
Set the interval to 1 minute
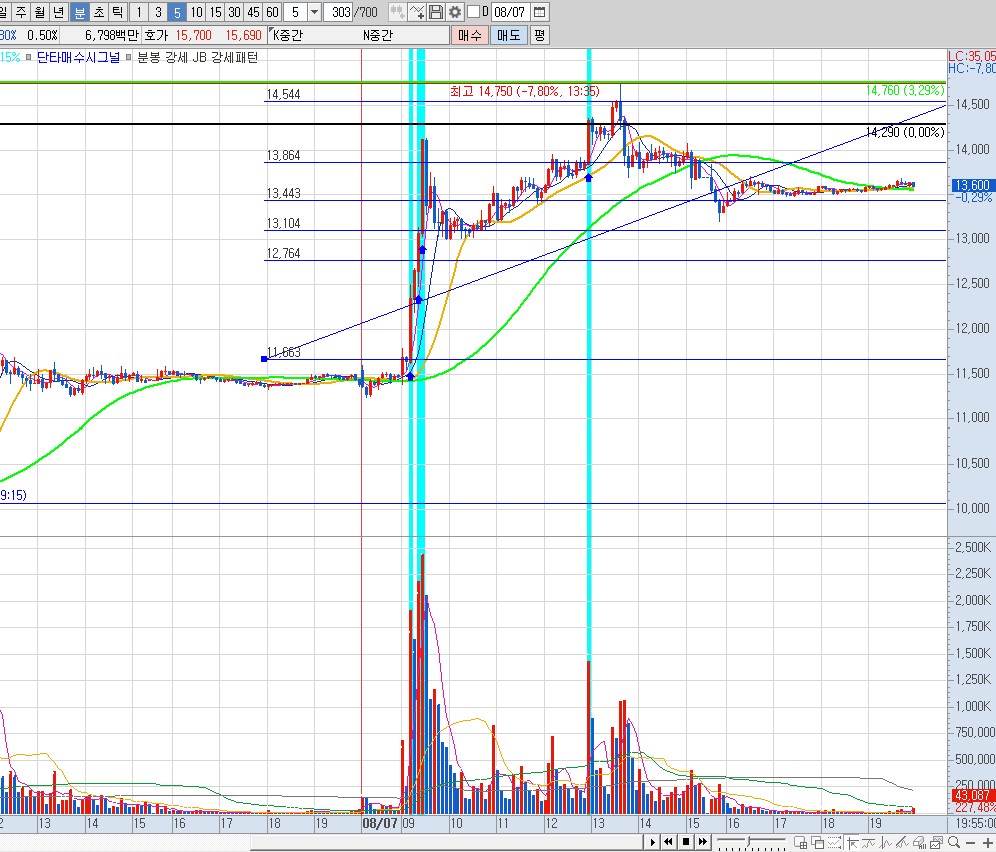tap(139, 11)
